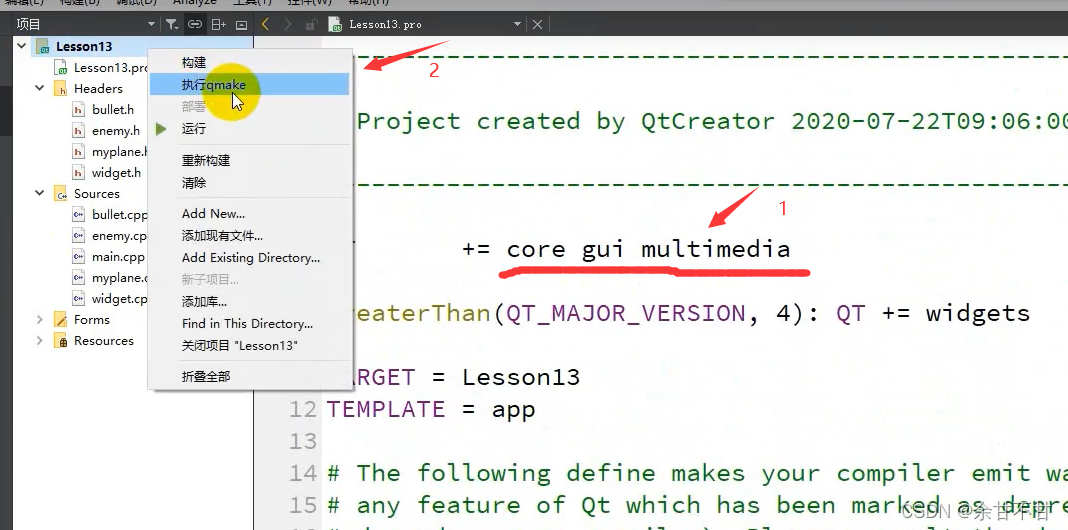Image resolution: width=1068 pixels, height=530 pixels.
Task: Open the filter tree options
Action: pos(172,25)
